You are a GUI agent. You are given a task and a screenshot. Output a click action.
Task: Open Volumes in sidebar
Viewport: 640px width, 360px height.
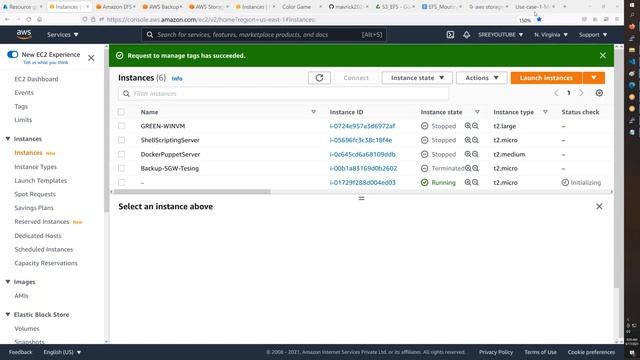tap(27, 329)
